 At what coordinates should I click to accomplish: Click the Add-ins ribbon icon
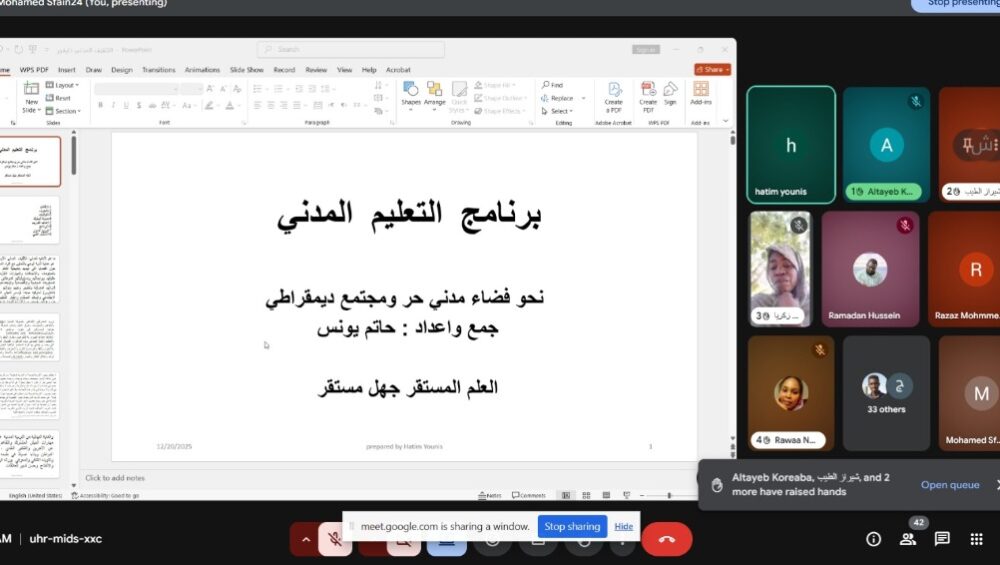point(701,94)
